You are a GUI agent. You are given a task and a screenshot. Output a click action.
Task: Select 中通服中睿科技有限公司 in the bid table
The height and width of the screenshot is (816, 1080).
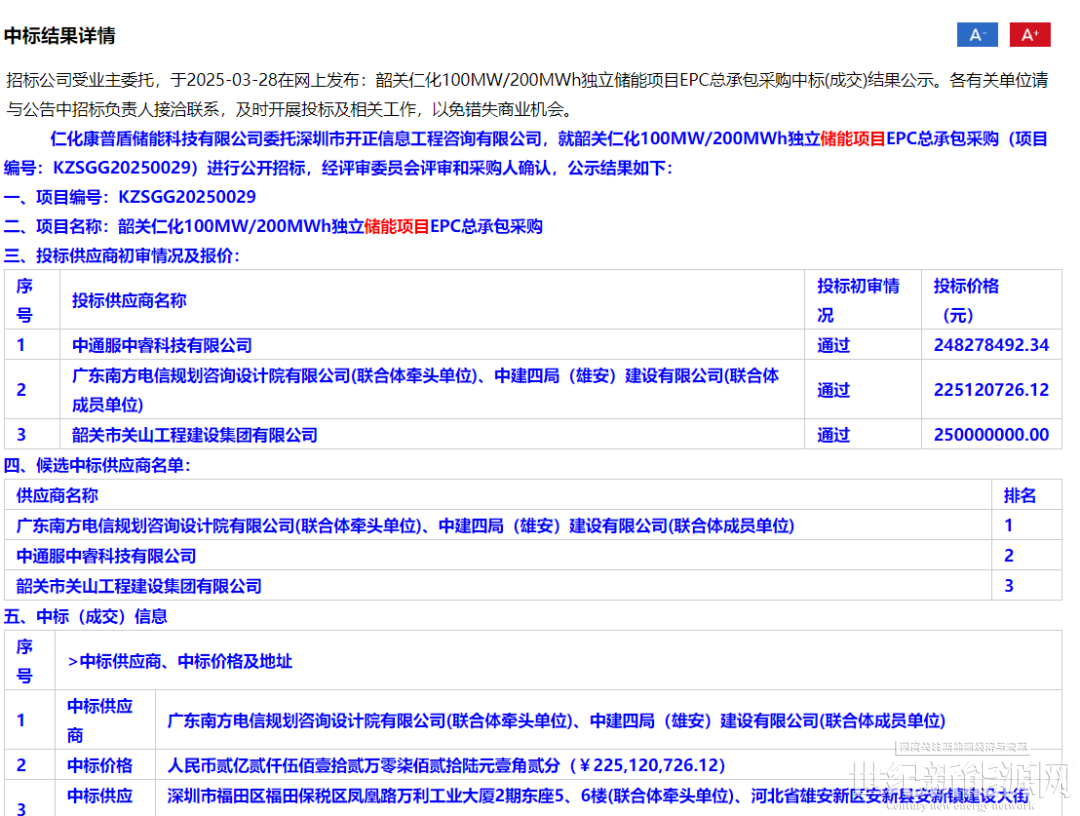pos(162,345)
